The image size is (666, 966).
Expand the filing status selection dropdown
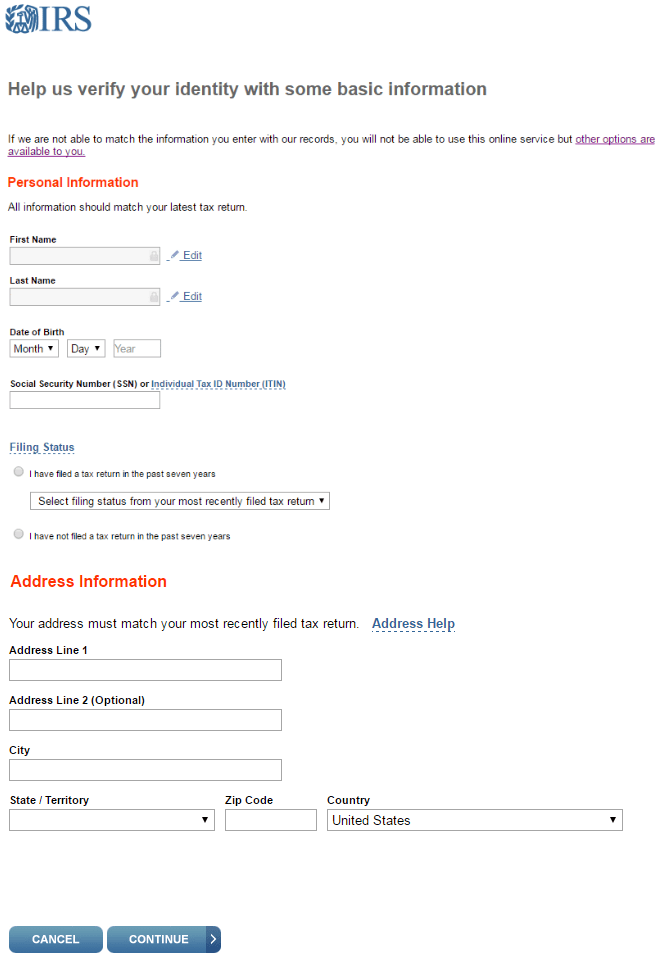pyautogui.click(x=180, y=501)
